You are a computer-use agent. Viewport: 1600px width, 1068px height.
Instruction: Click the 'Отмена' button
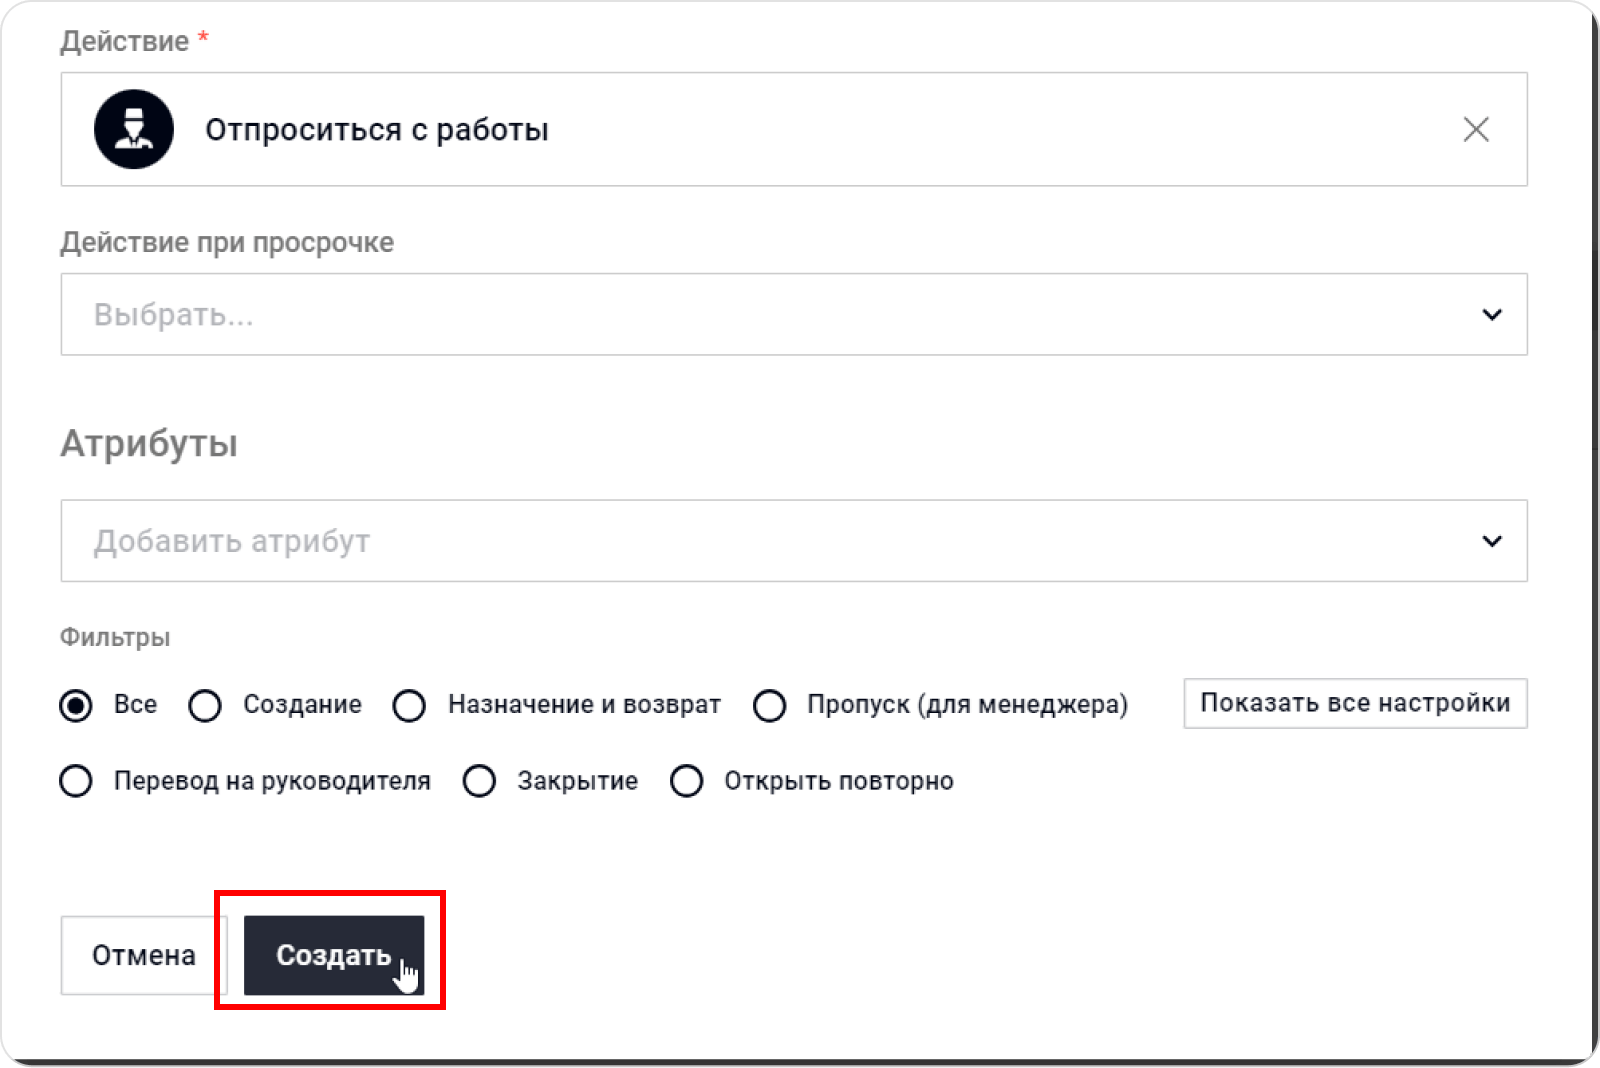pos(144,955)
